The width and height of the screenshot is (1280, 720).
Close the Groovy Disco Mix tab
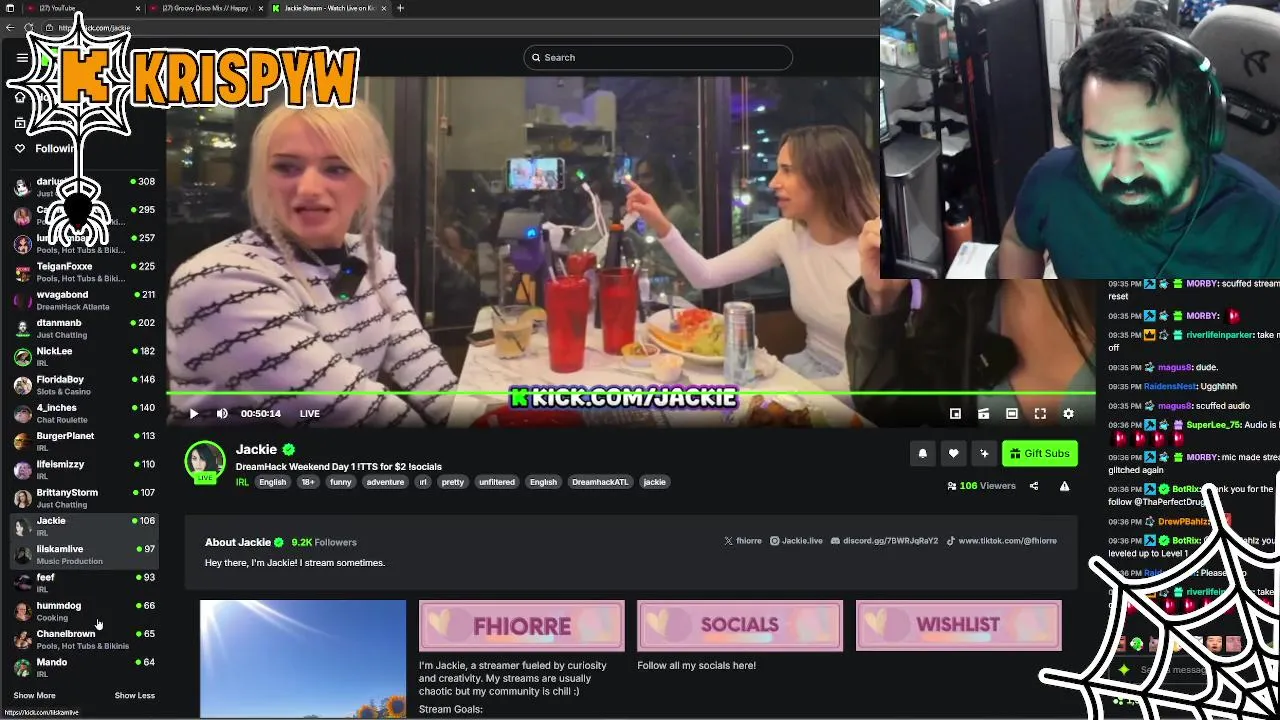[x=260, y=8]
